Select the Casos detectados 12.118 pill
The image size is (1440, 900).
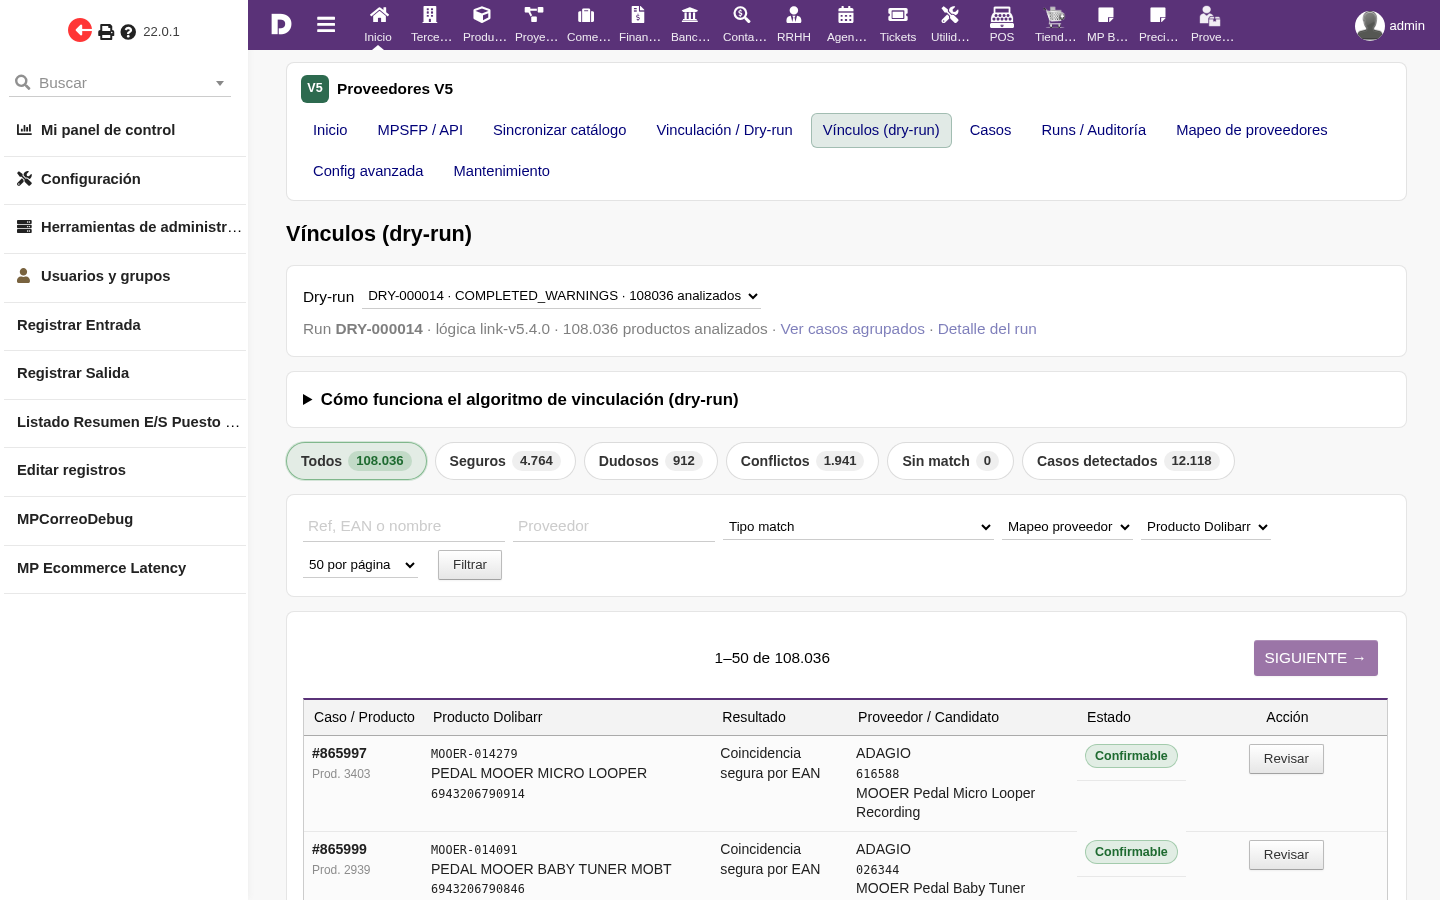pos(1128,461)
